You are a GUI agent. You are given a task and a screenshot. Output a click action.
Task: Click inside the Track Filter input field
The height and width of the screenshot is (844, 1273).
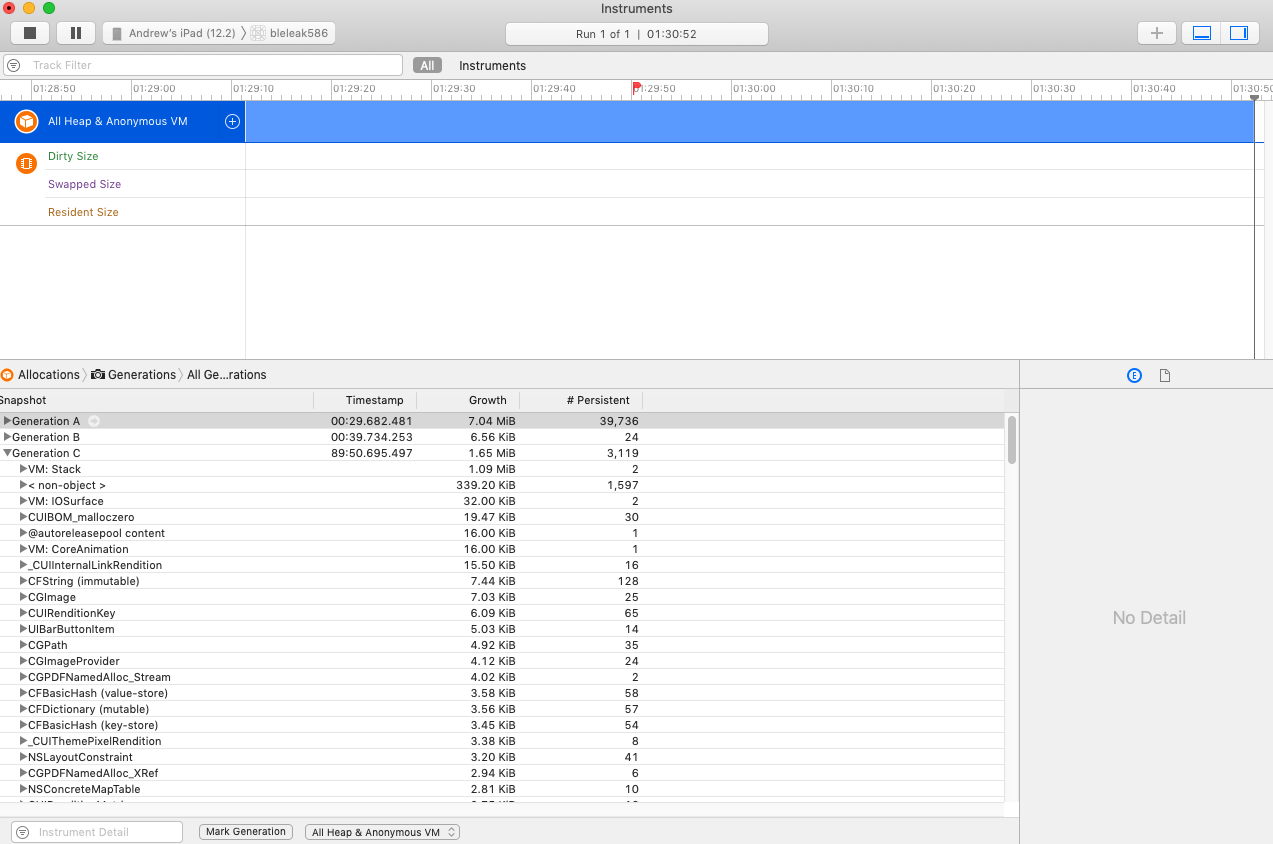[200, 64]
